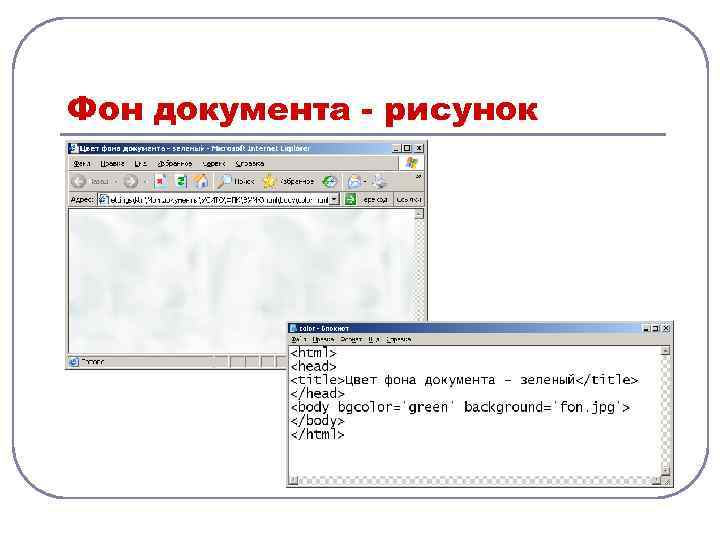Click Notepad horizontal scrollbar left arrow

point(294,481)
